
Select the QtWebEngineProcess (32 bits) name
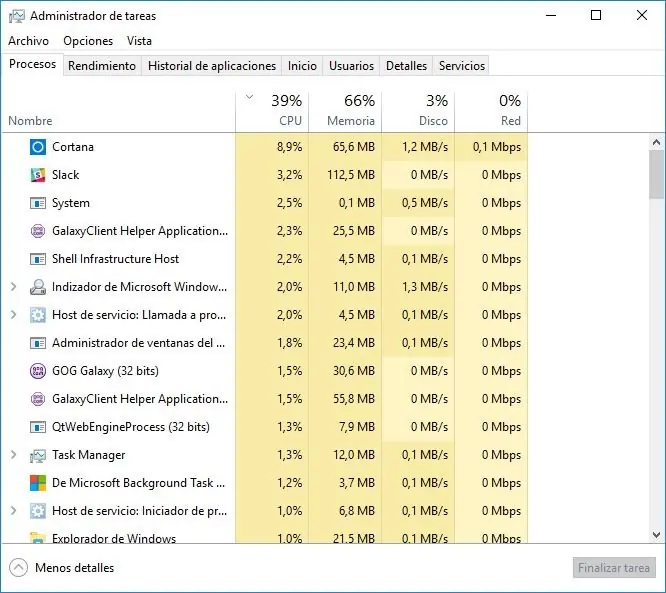130,427
